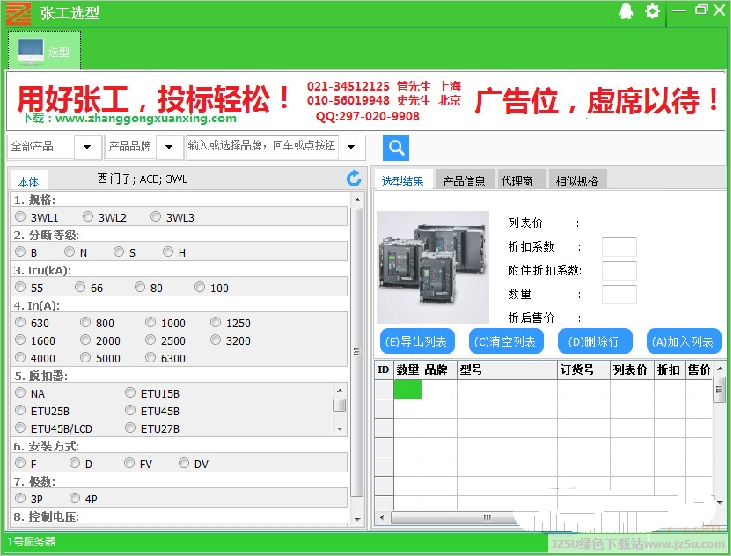Image resolution: width=731 pixels, height=556 pixels.
Task: Click the green highlighted table cell
Action: point(407,389)
